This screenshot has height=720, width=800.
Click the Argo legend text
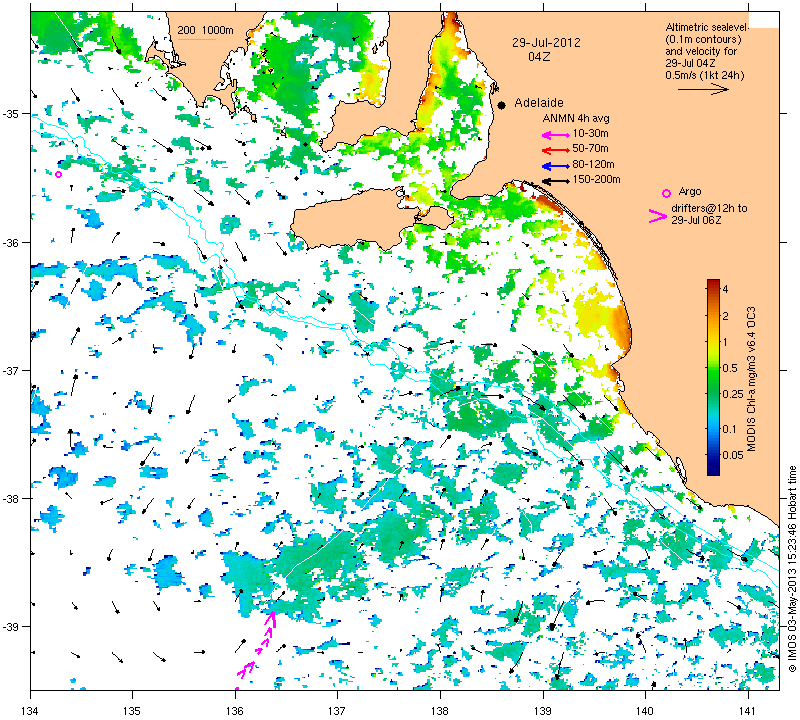[x=690, y=192]
